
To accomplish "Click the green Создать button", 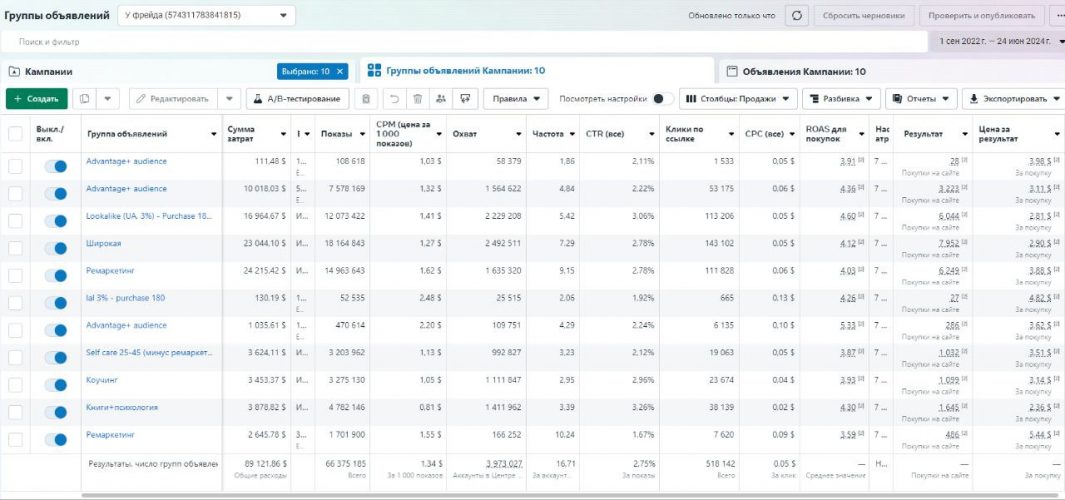I will pyautogui.click(x=36, y=99).
